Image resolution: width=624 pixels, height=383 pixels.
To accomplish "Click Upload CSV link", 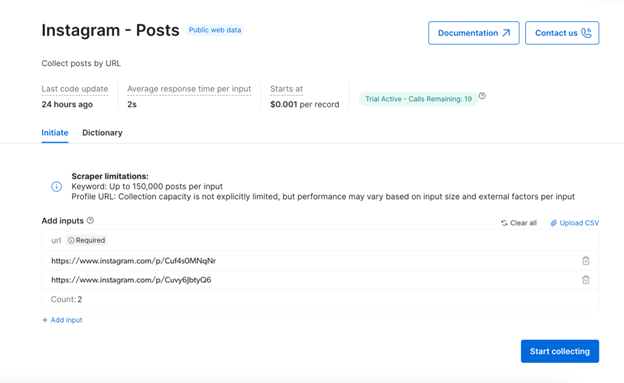I will tap(575, 223).
